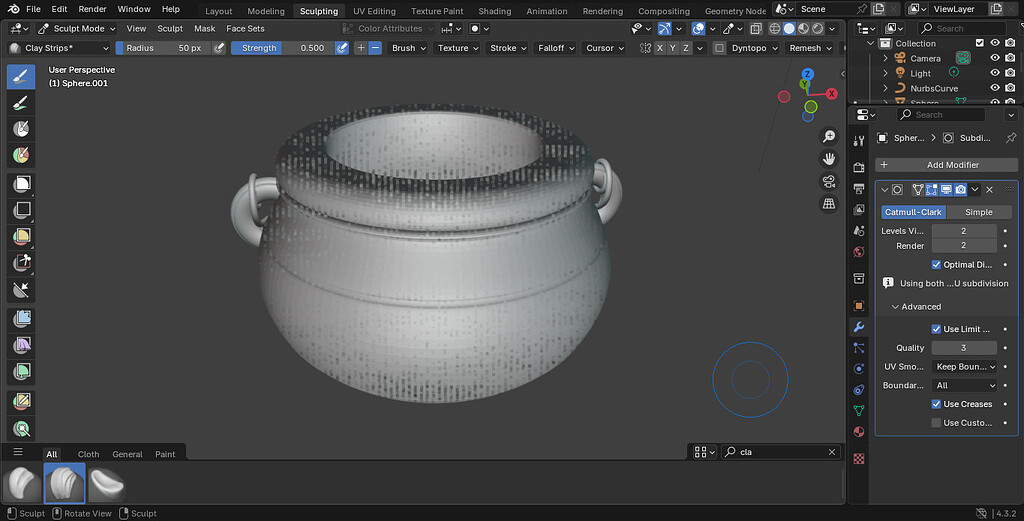Click the pan view hand icon

(829, 159)
